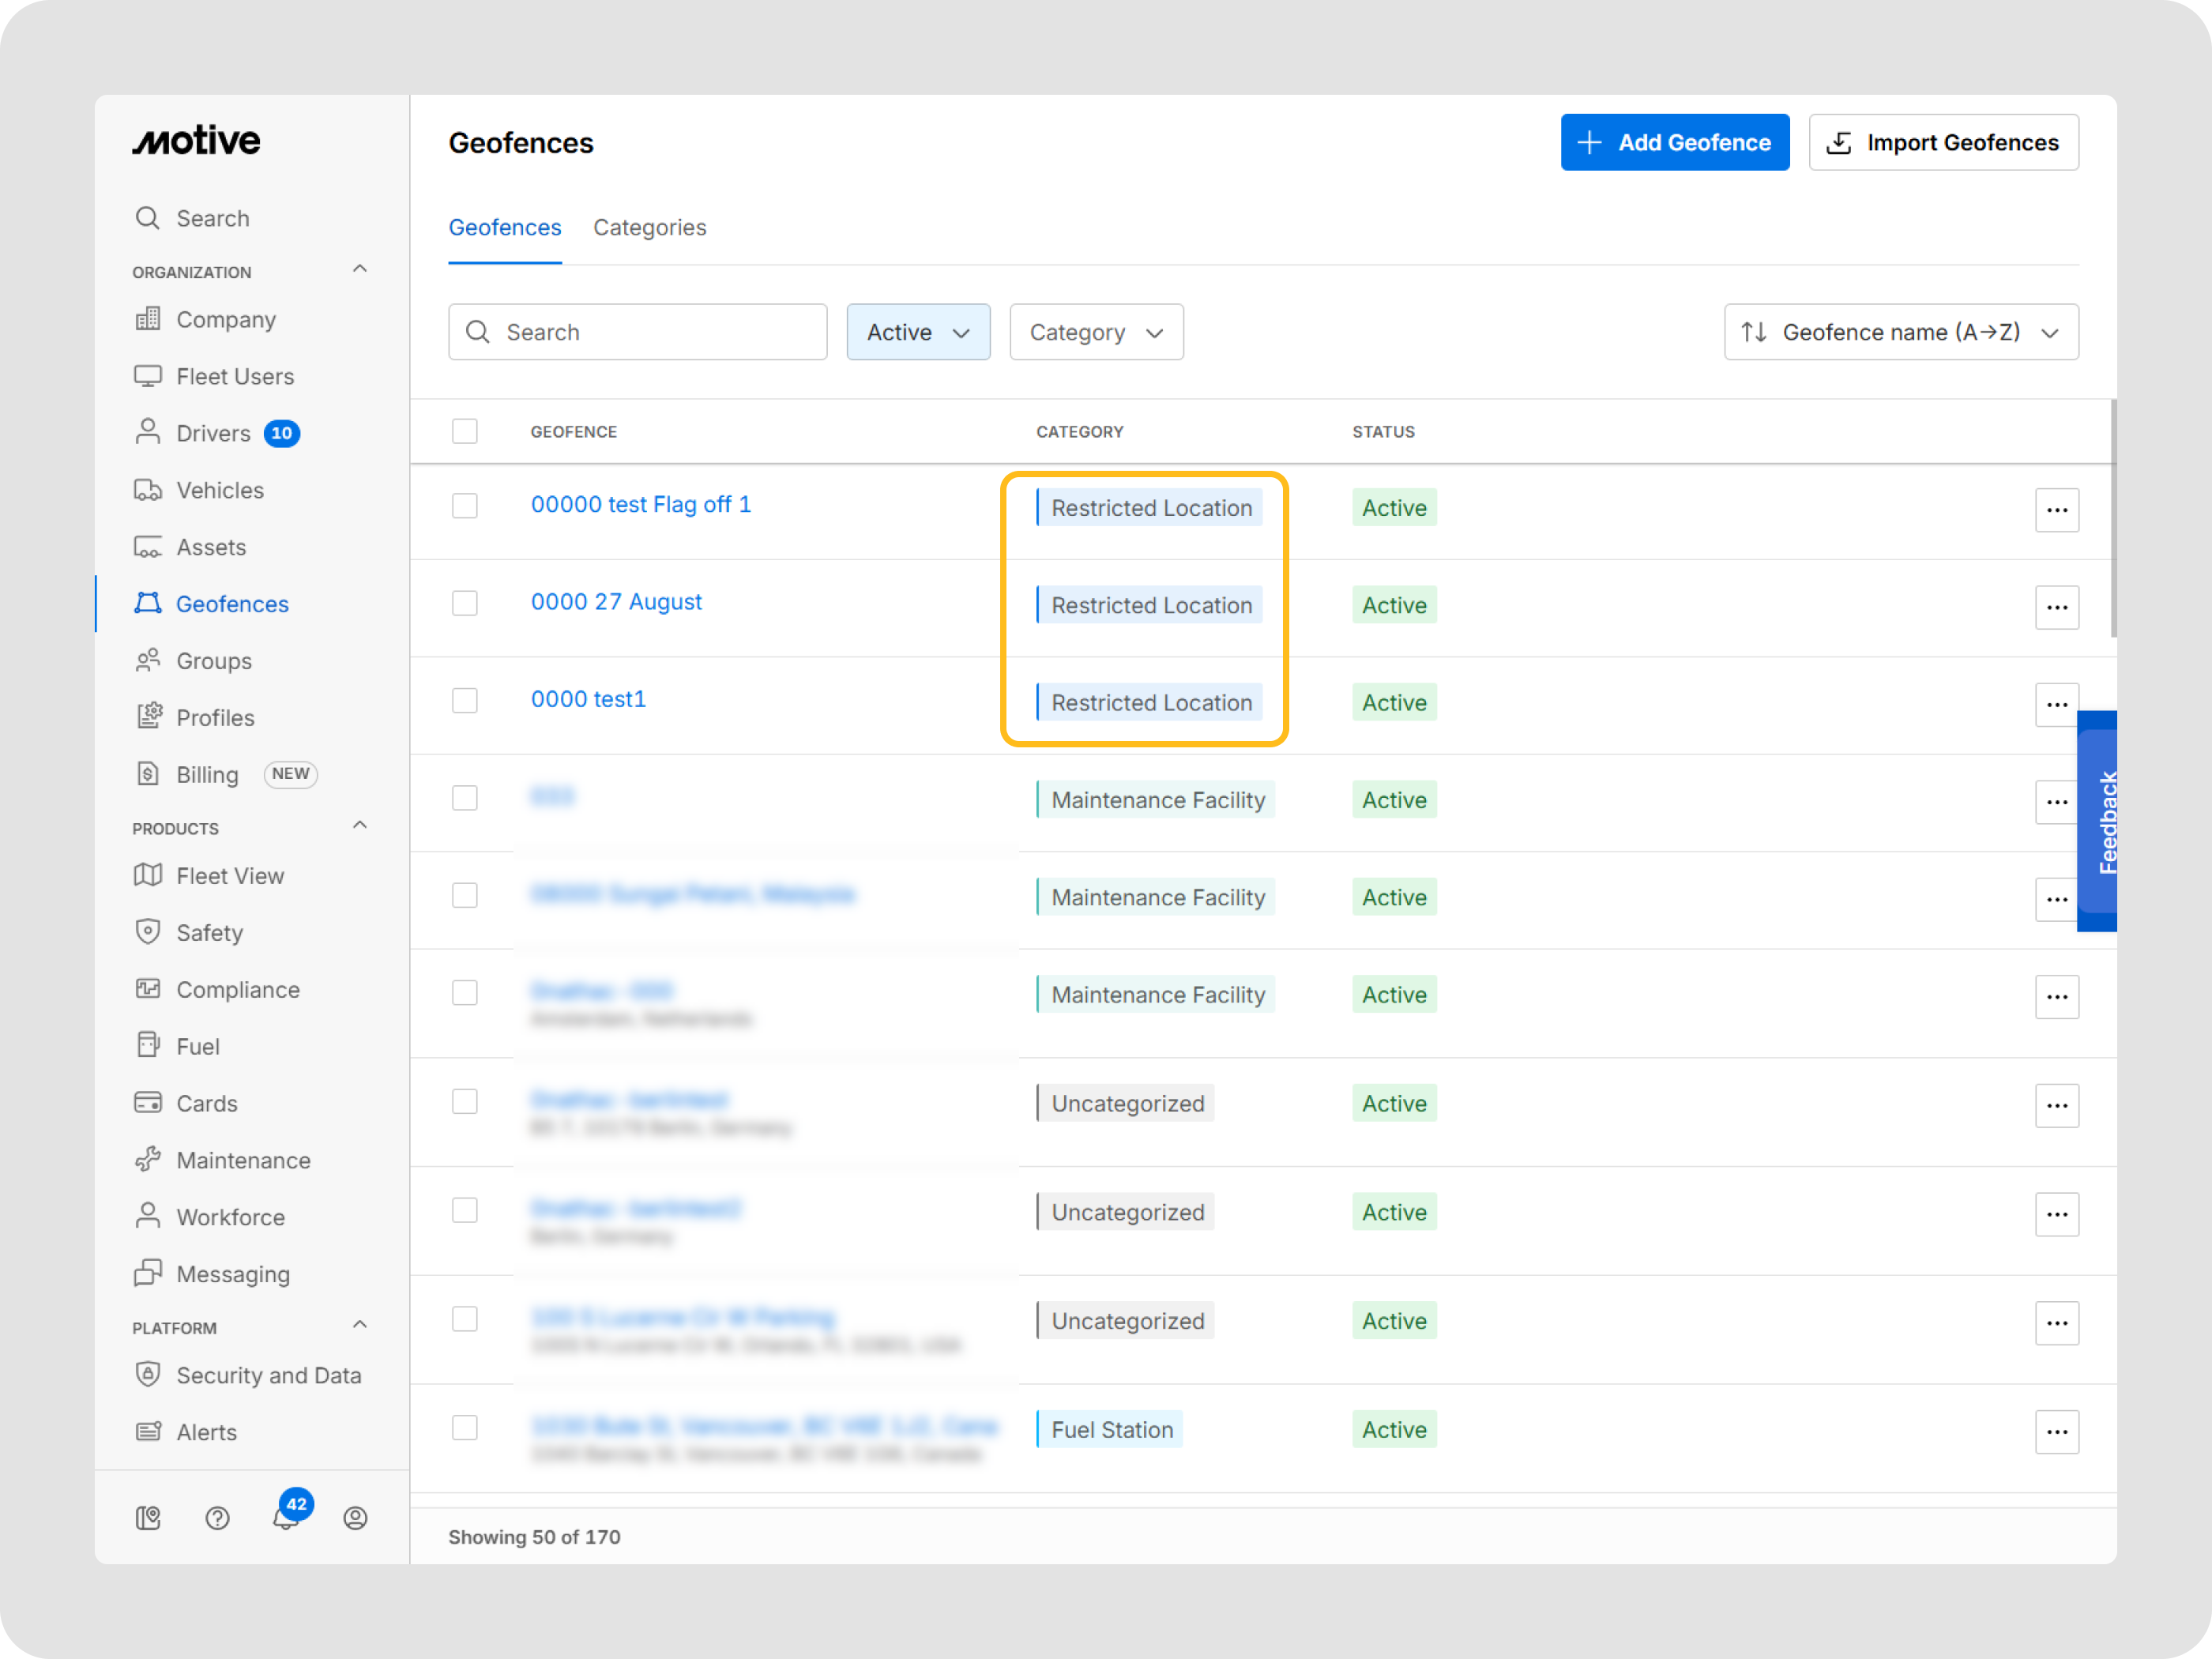This screenshot has width=2212, height=1659.
Task: Select the Vehicles sidebar icon
Action: 148,490
